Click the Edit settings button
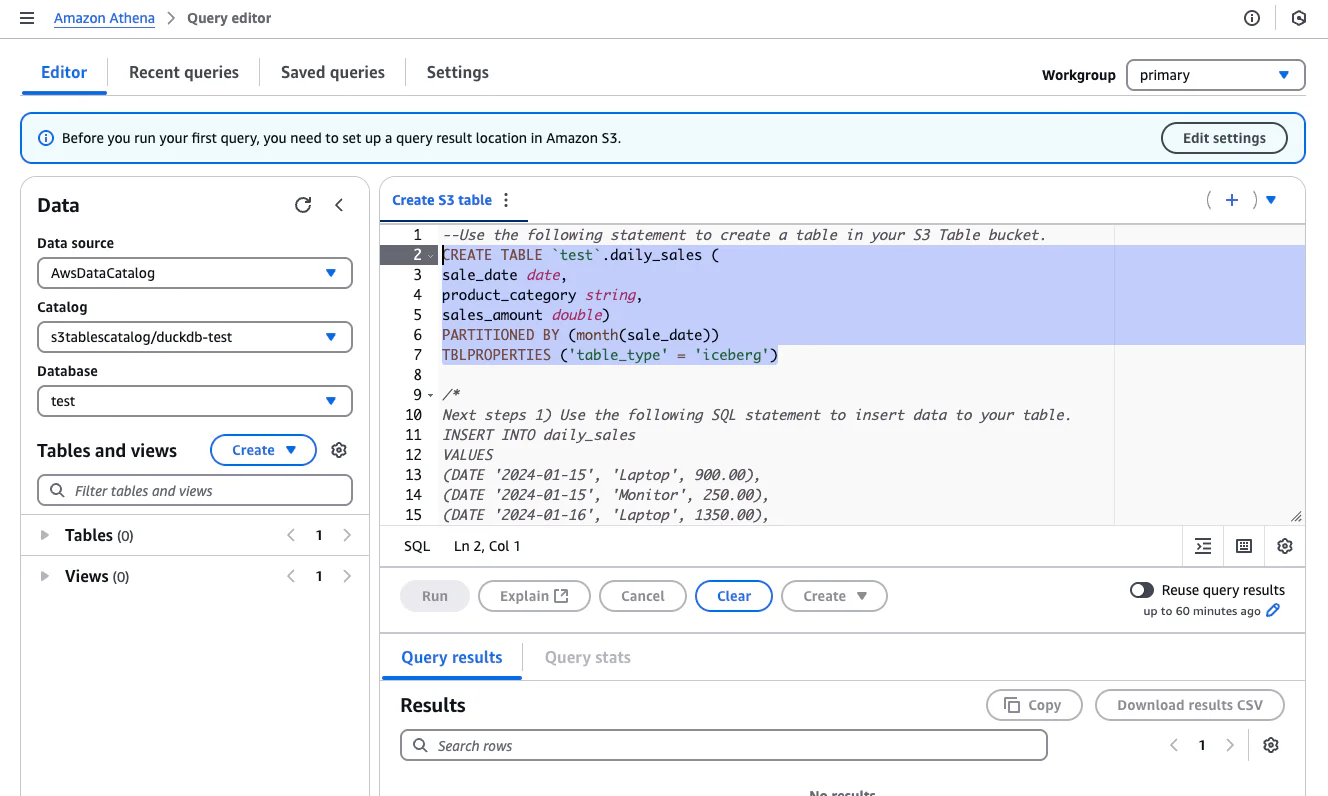 [x=1224, y=138]
